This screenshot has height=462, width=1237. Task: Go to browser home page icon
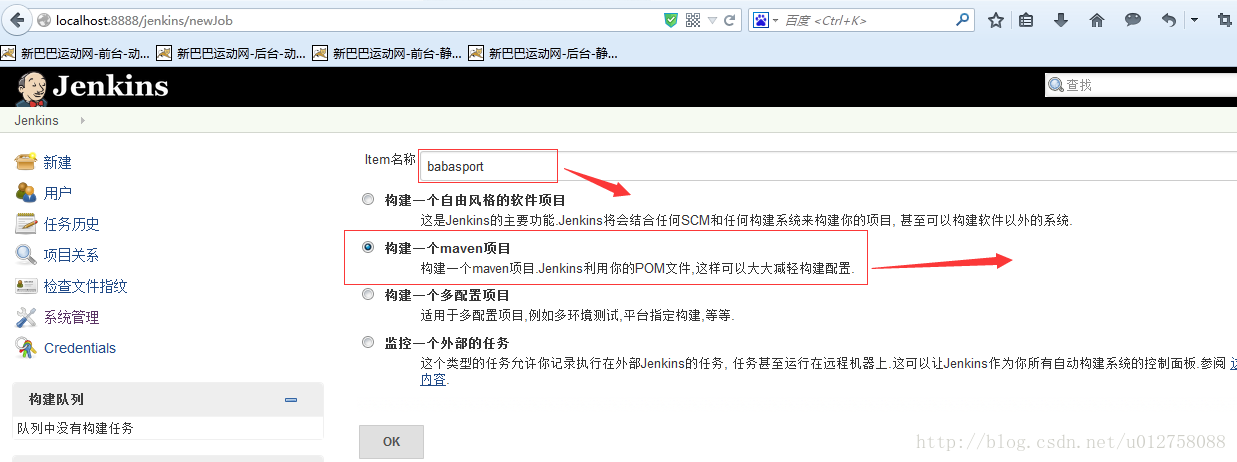[1097, 20]
